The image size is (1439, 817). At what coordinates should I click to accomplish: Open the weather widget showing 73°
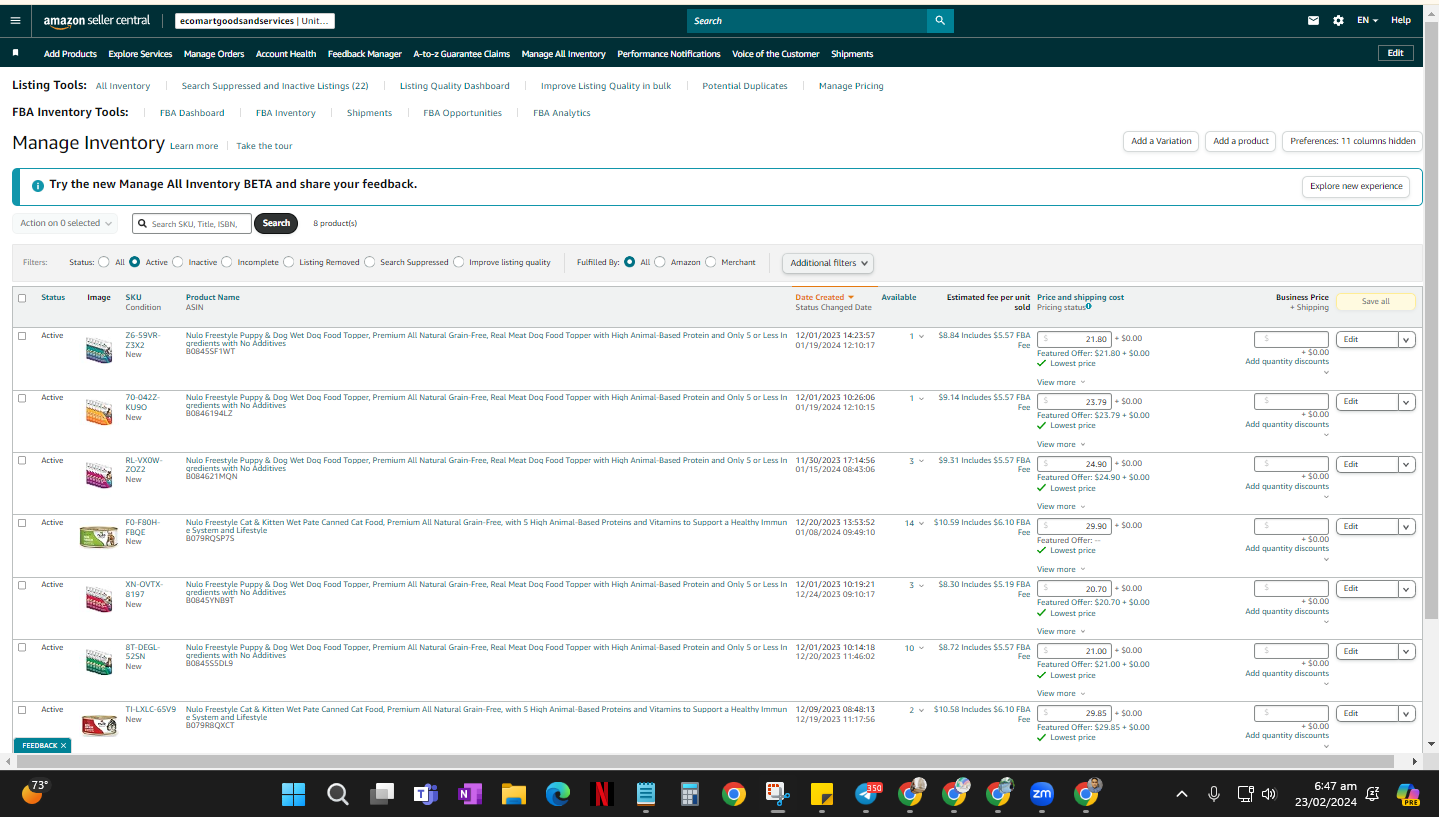tap(34, 792)
